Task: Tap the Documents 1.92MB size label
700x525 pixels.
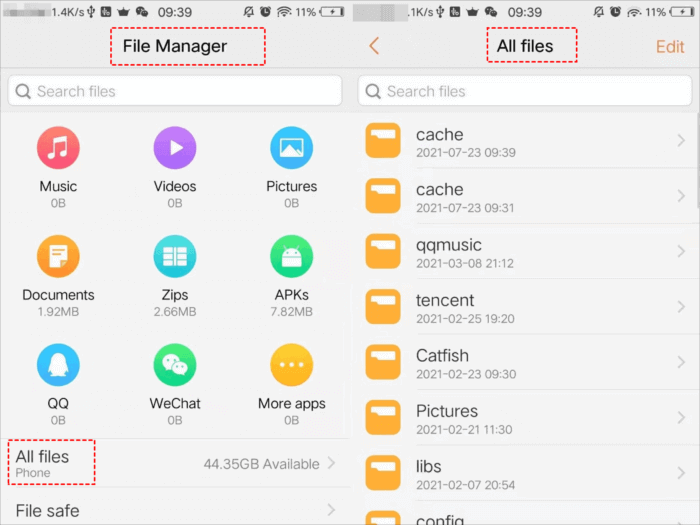Action: pos(58,312)
